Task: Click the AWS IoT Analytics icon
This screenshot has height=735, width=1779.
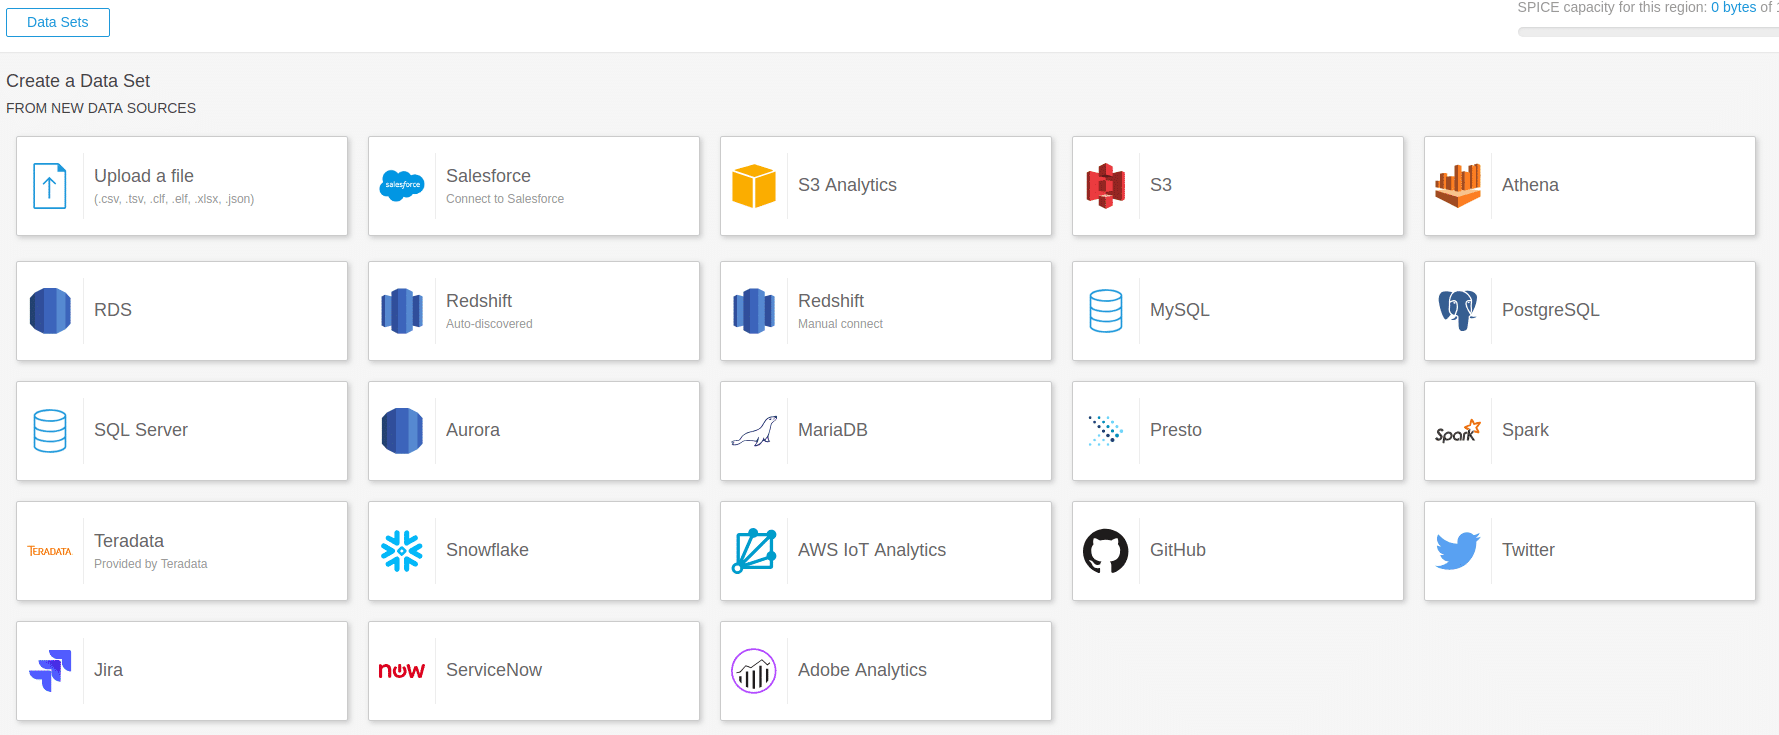Action: tap(754, 551)
